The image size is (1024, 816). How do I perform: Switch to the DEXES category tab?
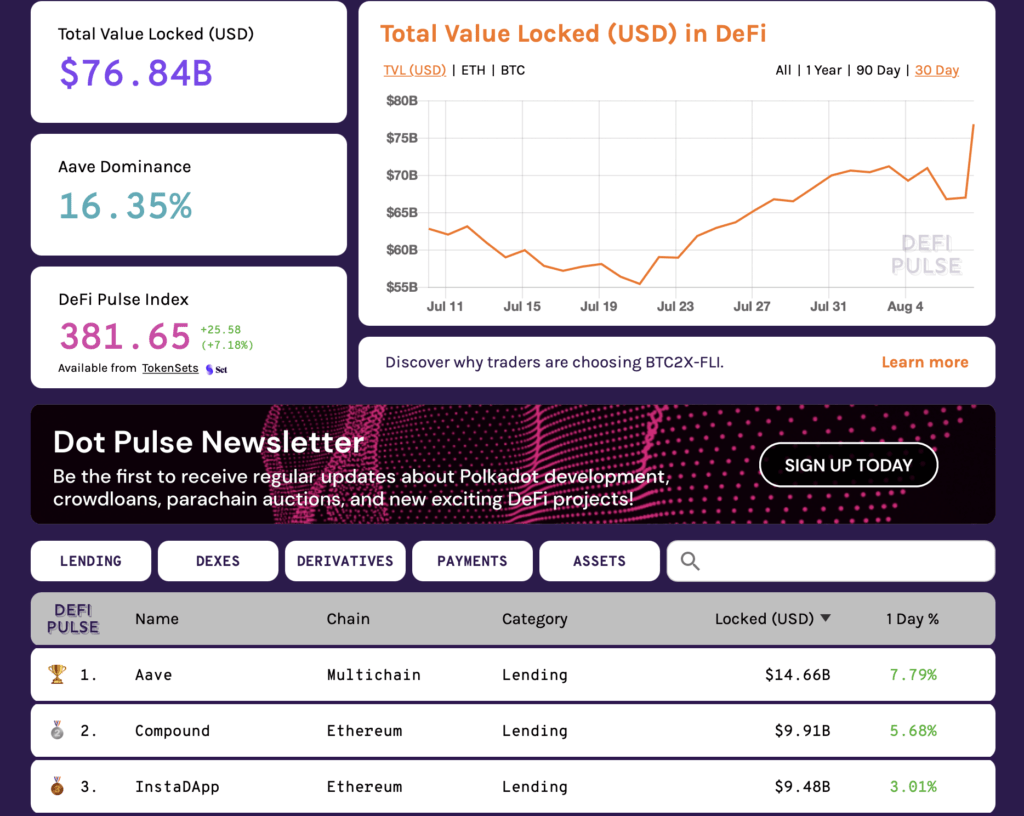pyautogui.click(x=217, y=561)
